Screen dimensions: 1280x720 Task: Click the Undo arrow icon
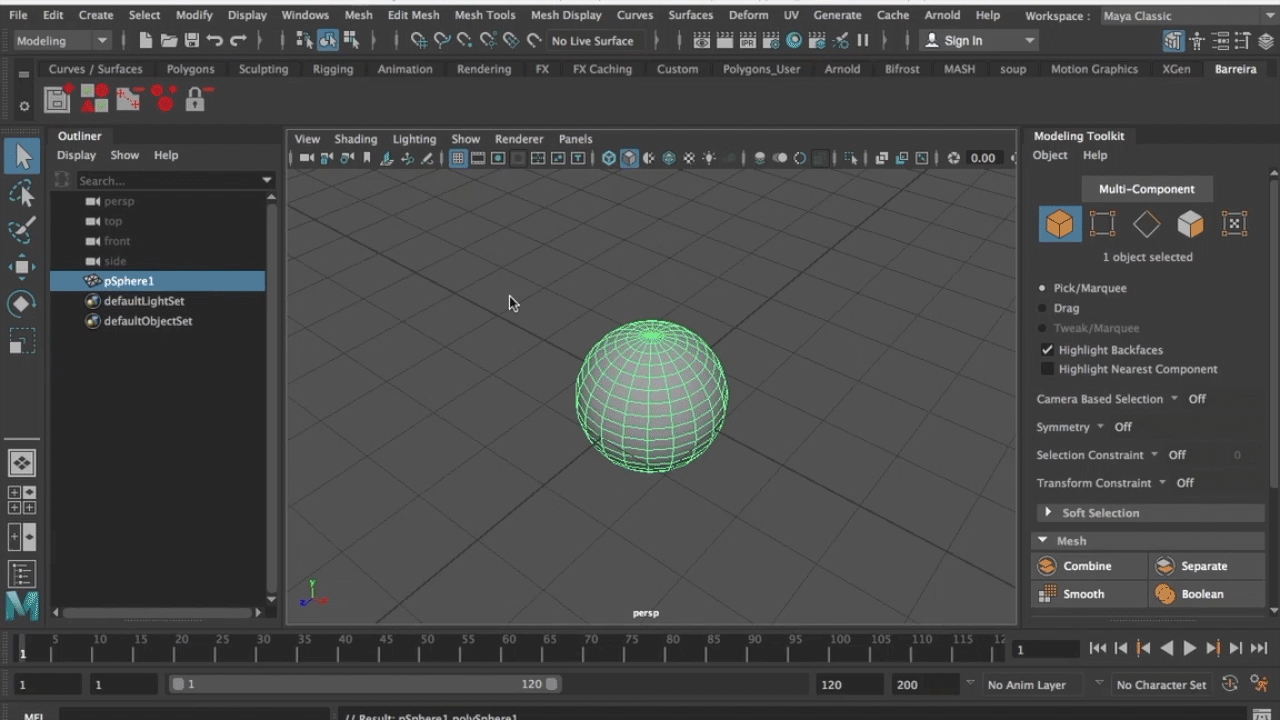[214, 41]
